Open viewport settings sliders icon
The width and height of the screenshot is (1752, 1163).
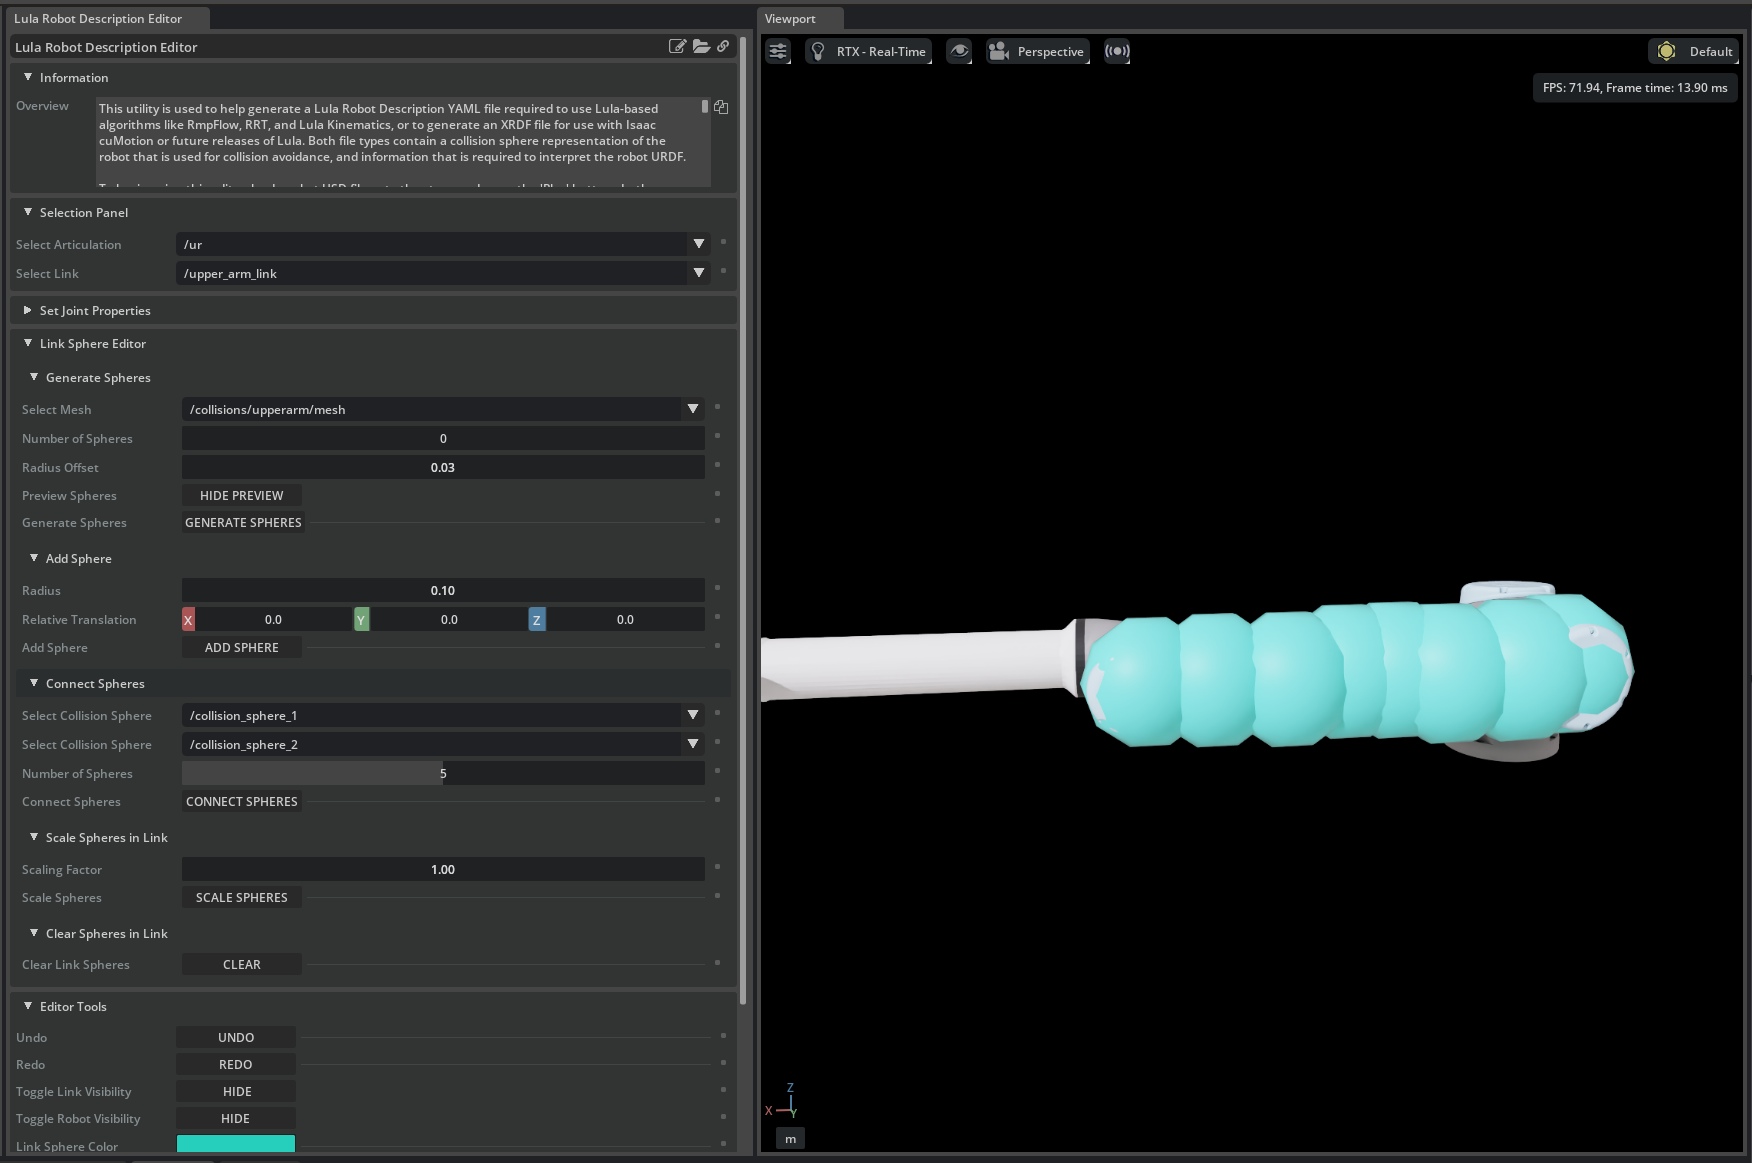[778, 51]
